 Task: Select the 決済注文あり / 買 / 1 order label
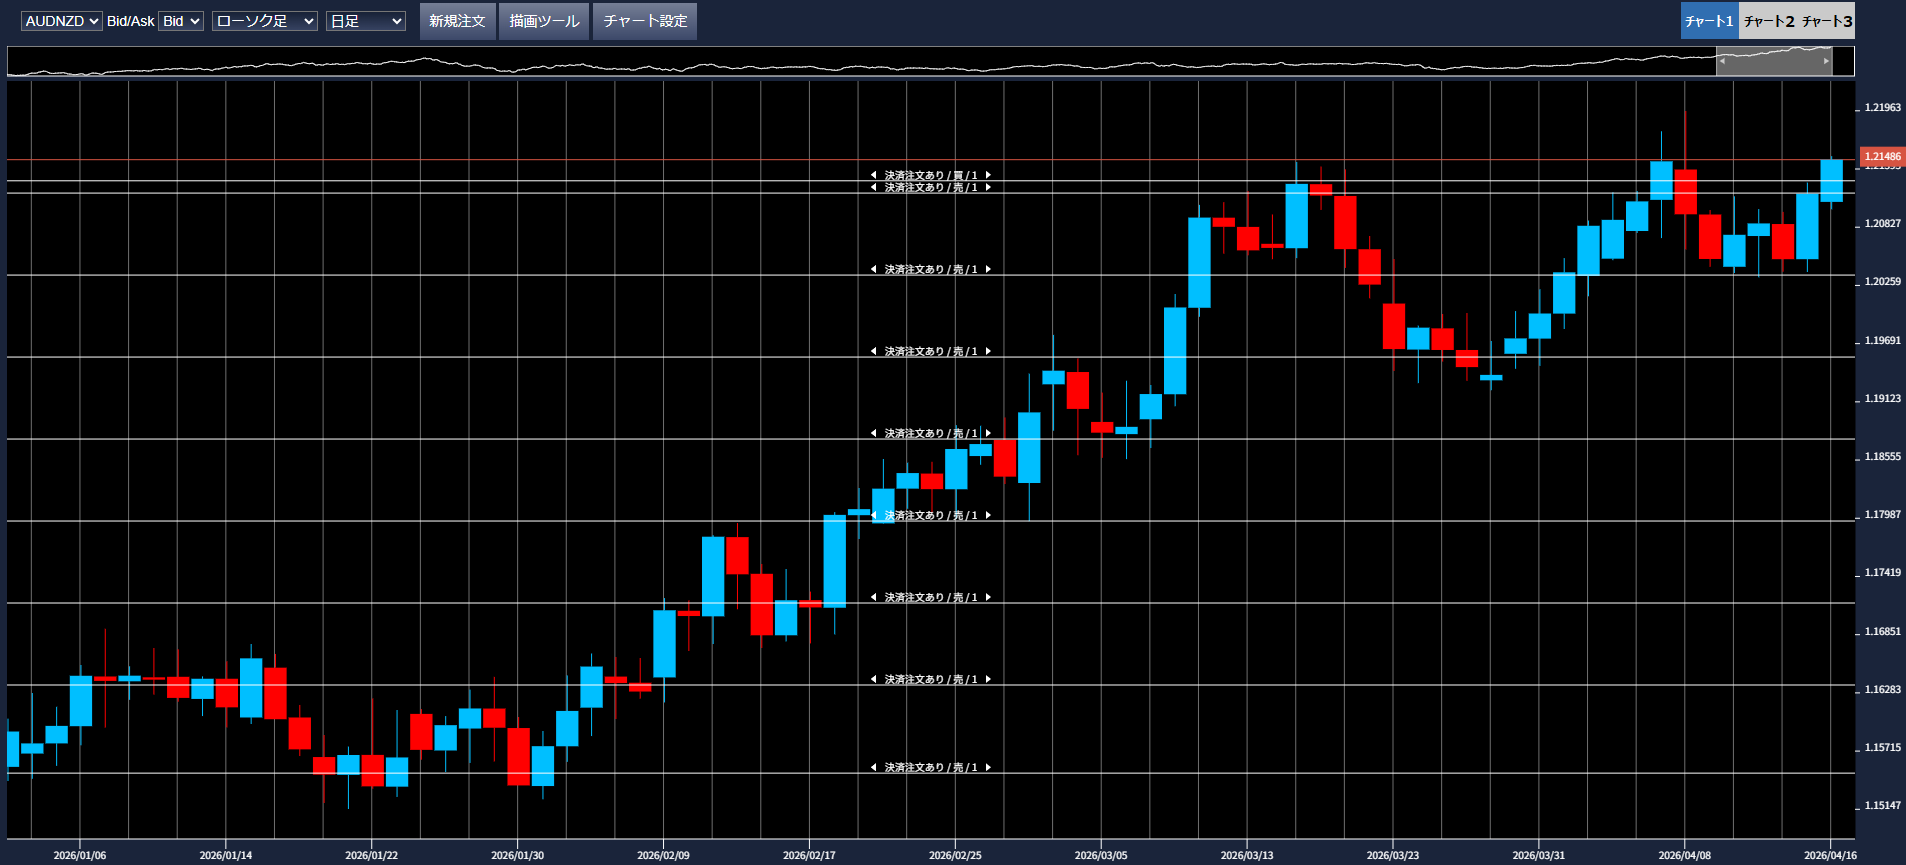click(x=930, y=175)
